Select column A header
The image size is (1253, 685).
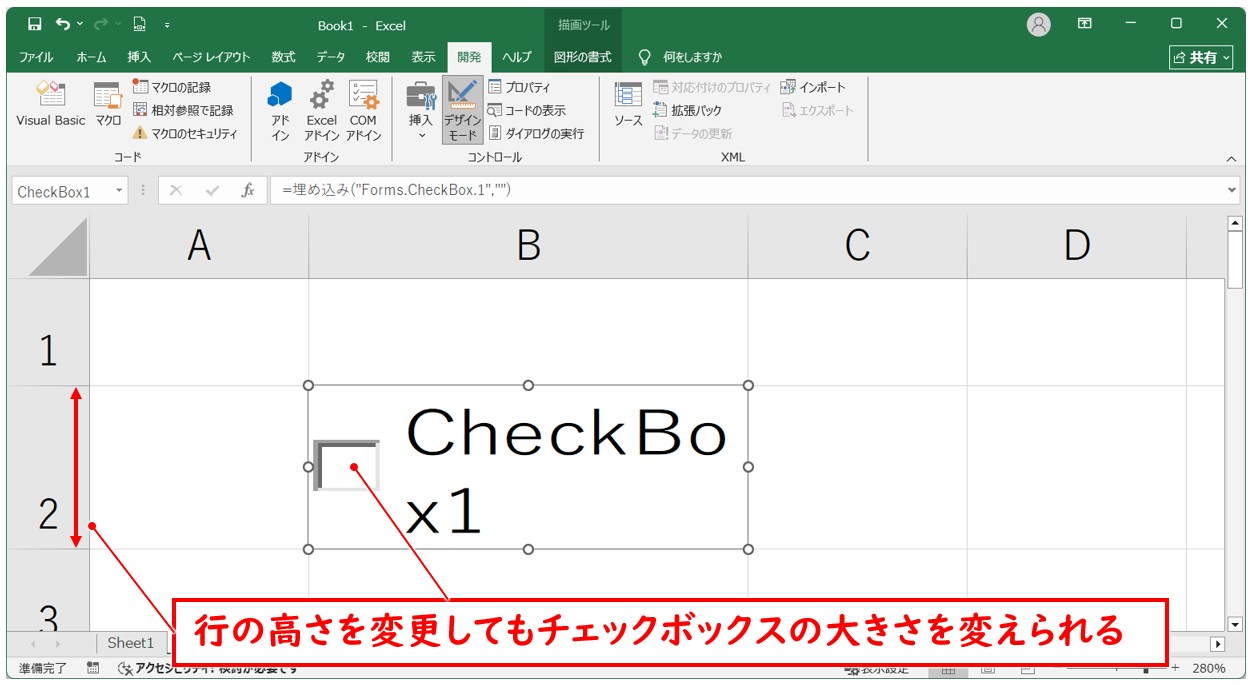click(x=199, y=247)
